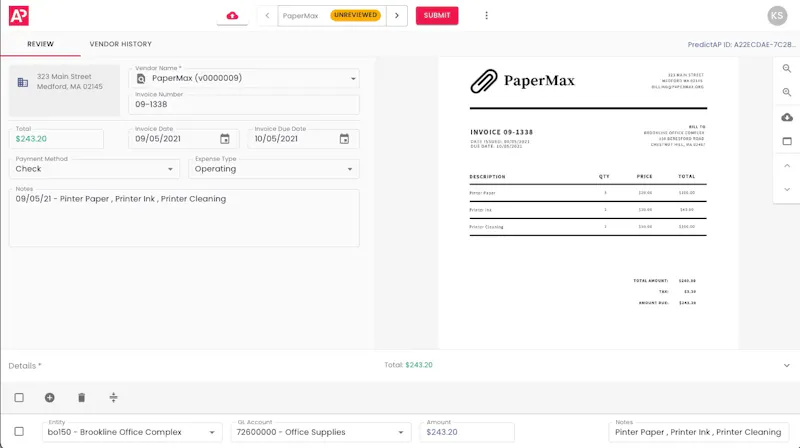Go to next page with down chevron
The width and height of the screenshot is (800, 448).
[x=787, y=189]
